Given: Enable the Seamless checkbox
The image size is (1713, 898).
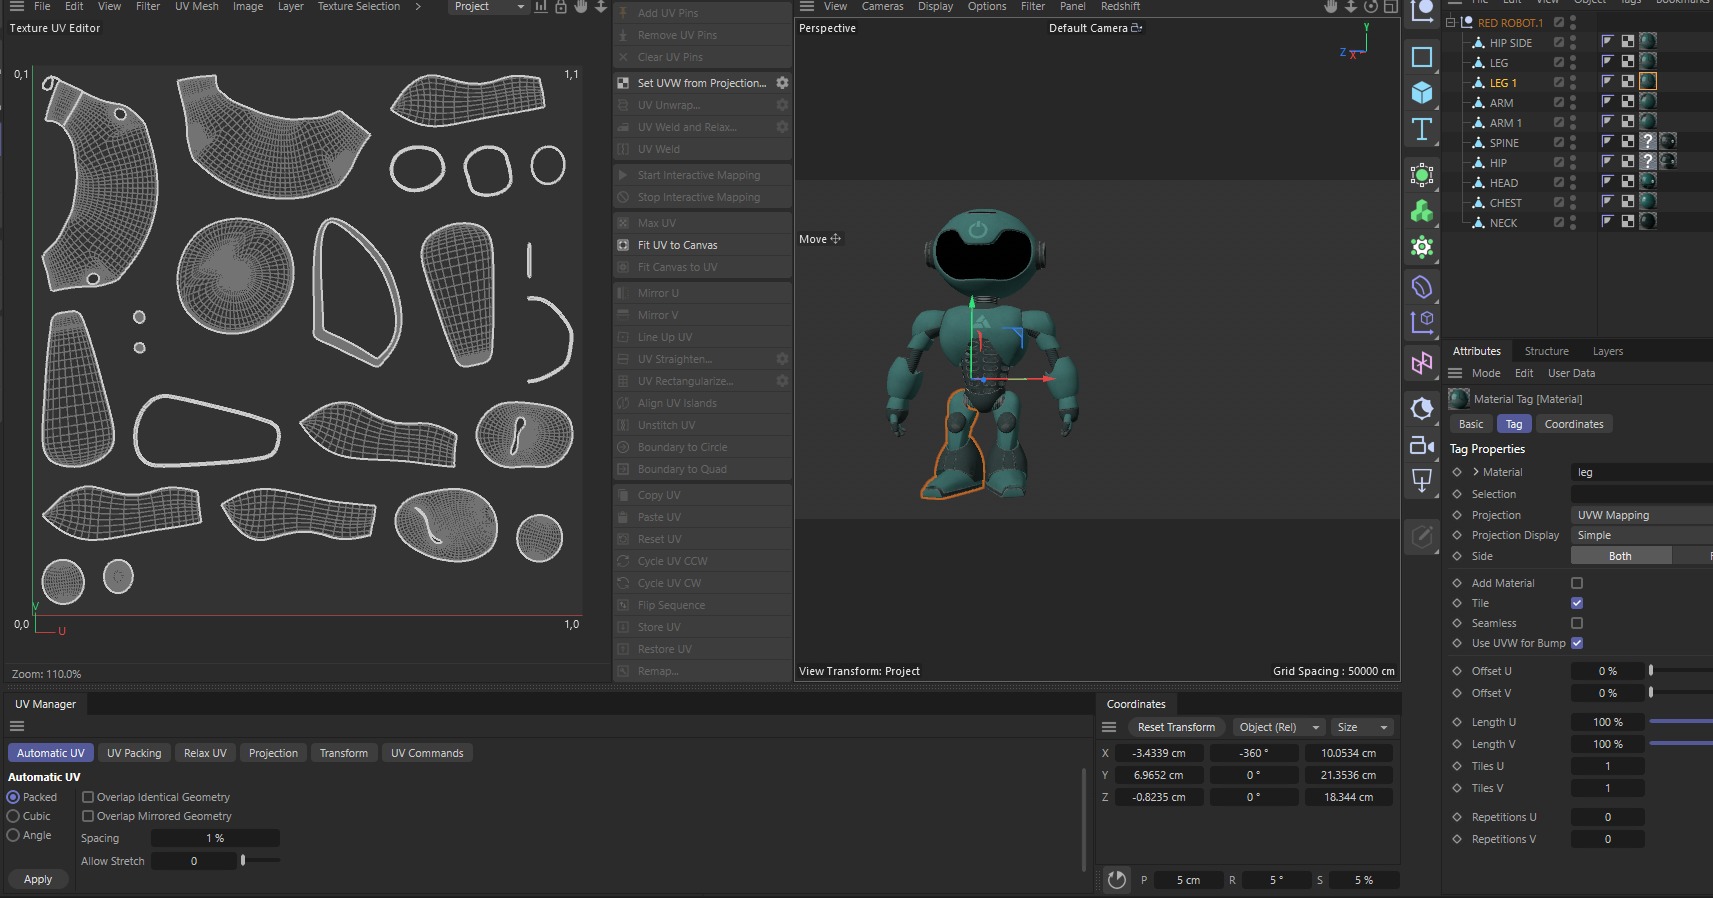Looking at the screenshot, I should click(1577, 623).
